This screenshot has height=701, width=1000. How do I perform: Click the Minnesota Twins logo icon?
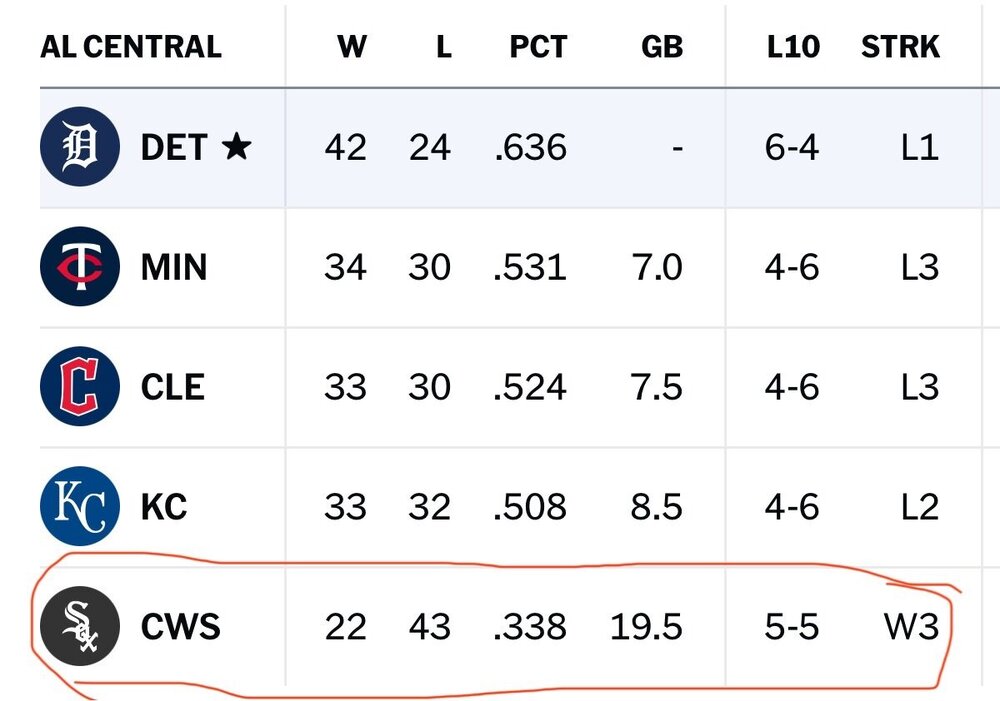point(79,267)
